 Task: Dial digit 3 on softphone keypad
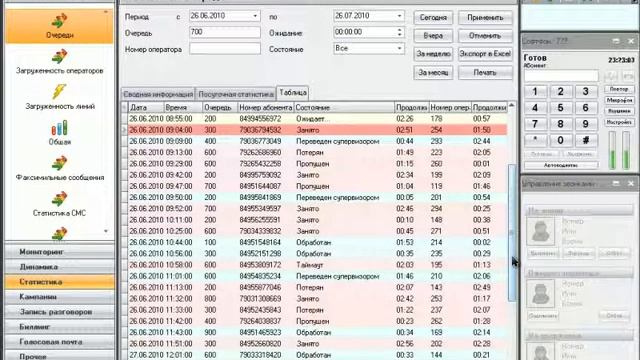coord(586,91)
